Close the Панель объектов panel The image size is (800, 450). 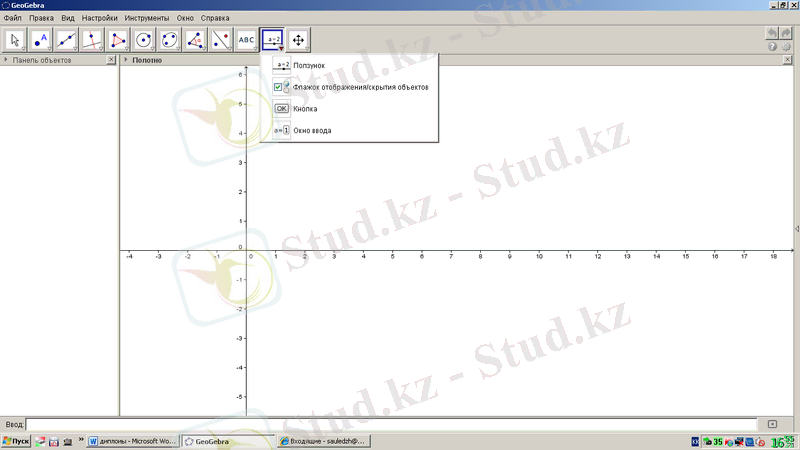[x=111, y=60]
